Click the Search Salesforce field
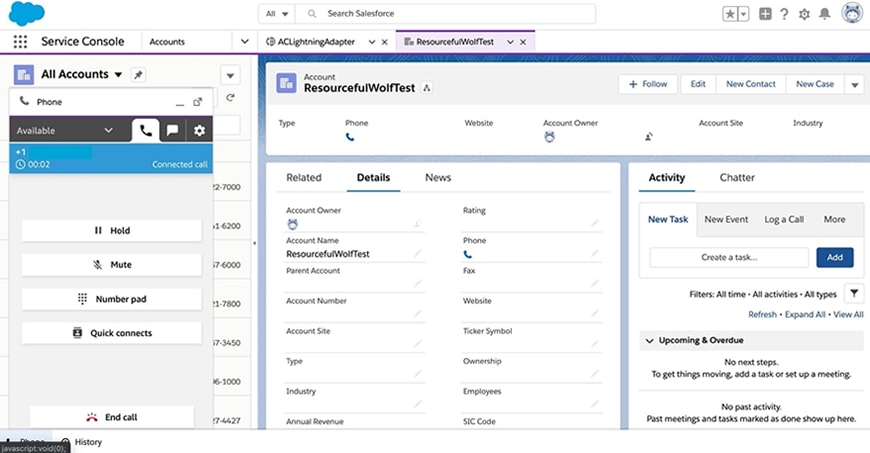This screenshot has height=453, width=870. click(446, 13)
